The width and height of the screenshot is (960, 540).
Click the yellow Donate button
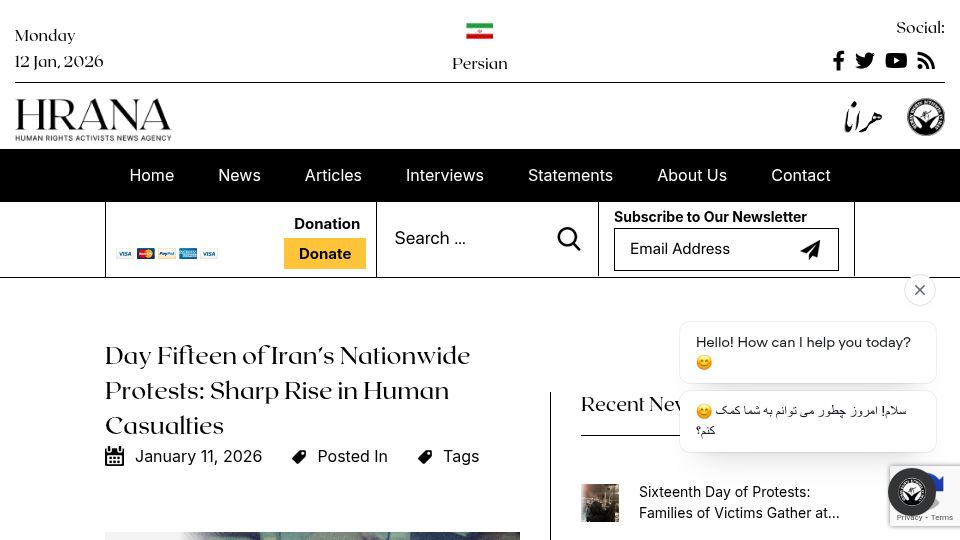coord(324,253)
